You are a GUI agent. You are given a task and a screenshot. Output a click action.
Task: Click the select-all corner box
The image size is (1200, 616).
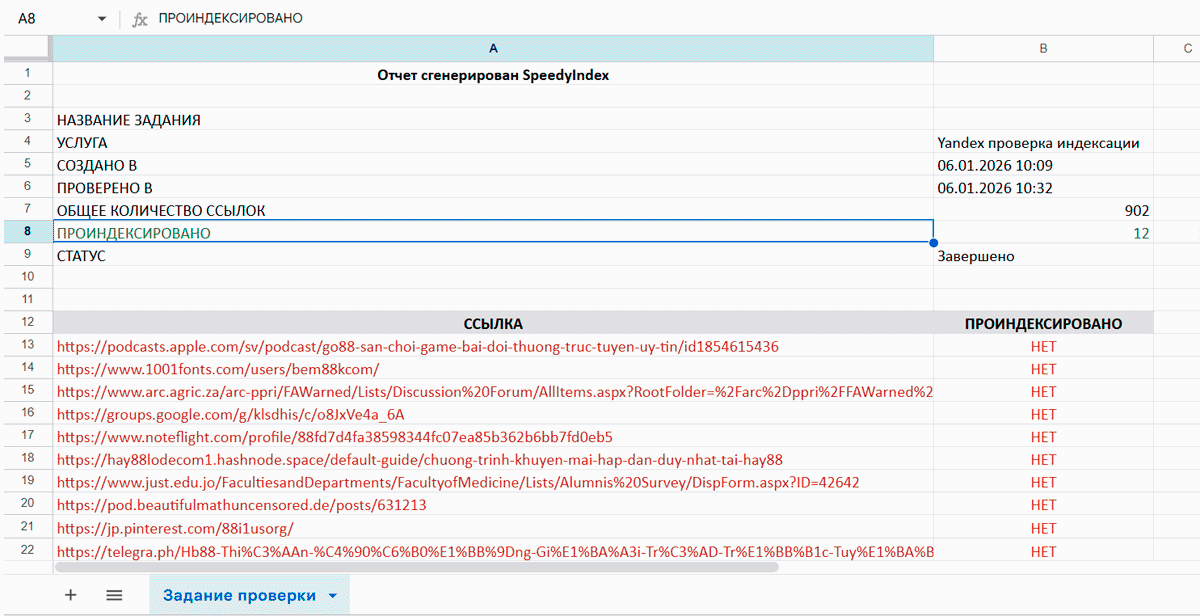click(27, 49)
